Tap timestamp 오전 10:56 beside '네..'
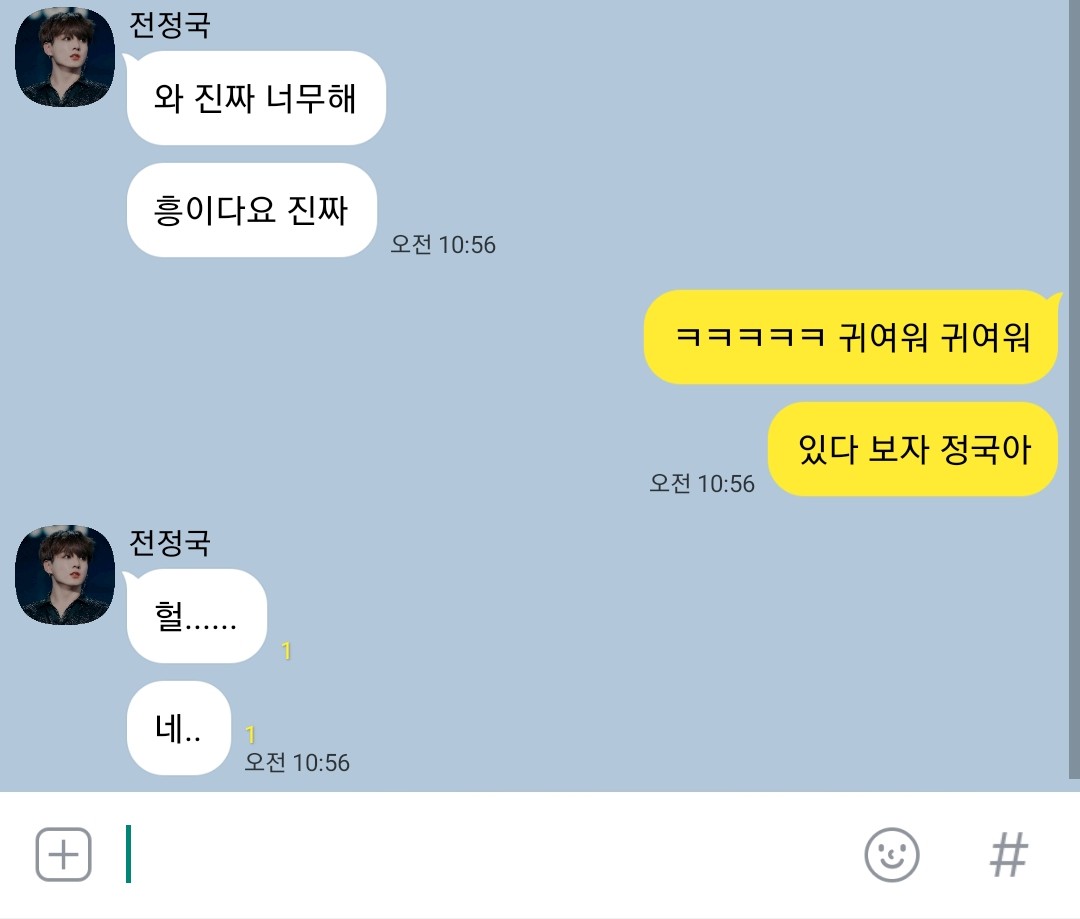This screenshot has width=1080, height=919. (297, 763)
